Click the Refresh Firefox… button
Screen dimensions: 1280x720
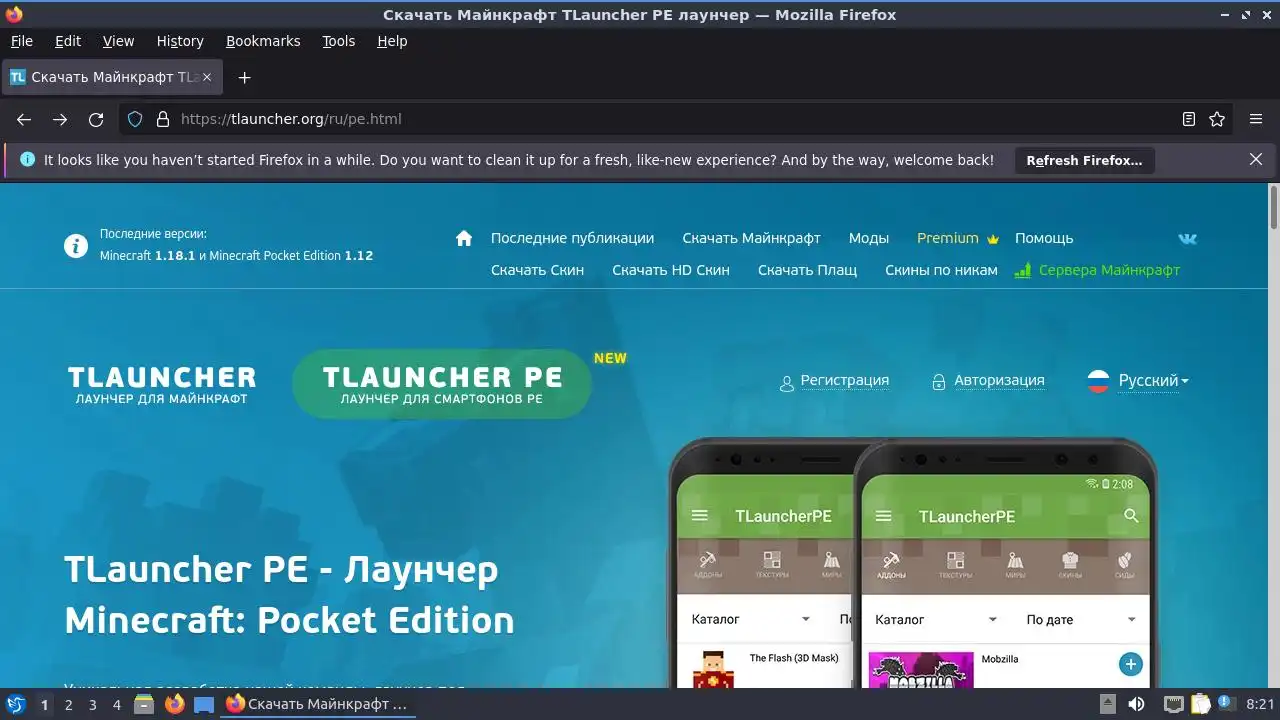[1084, 160]
